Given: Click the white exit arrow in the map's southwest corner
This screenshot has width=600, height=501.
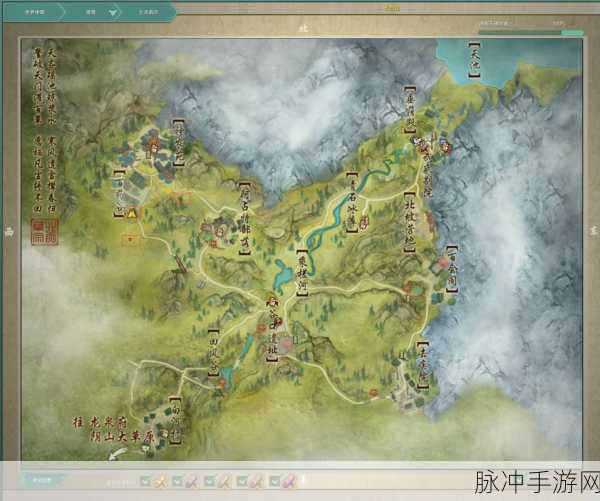Looking at the screenshot, I should pyautogui.click(x=116, y=454).
